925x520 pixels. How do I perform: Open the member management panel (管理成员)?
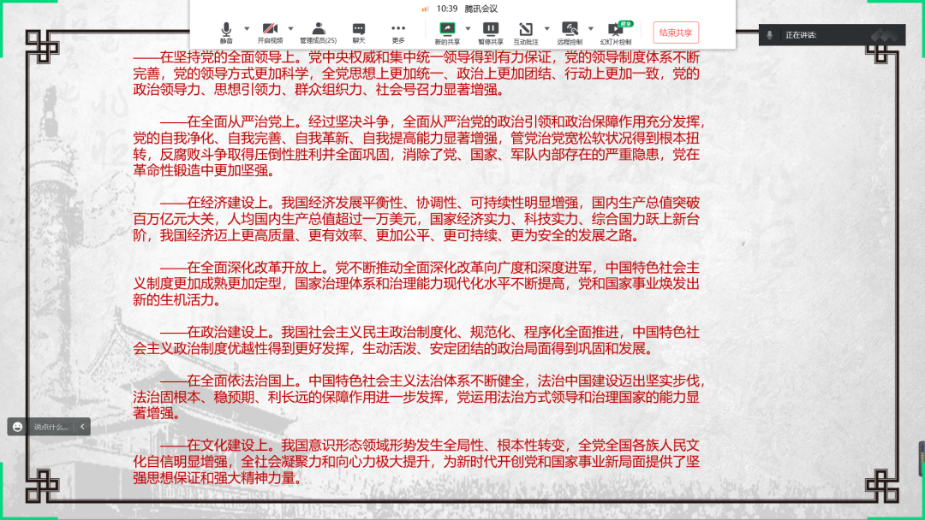coord(318,30)
